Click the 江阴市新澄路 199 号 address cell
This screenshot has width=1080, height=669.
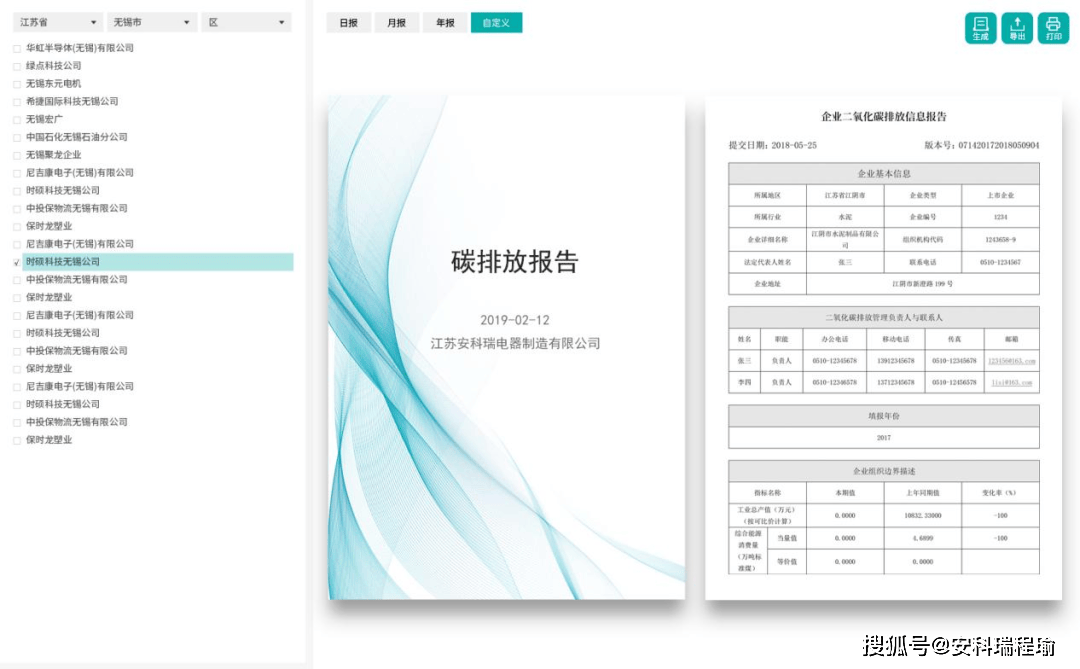click(x=923, y=284)
